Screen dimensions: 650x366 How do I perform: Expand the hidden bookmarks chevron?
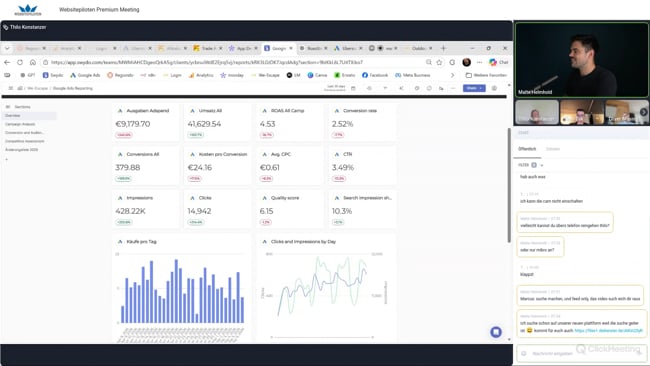point(452,75)
